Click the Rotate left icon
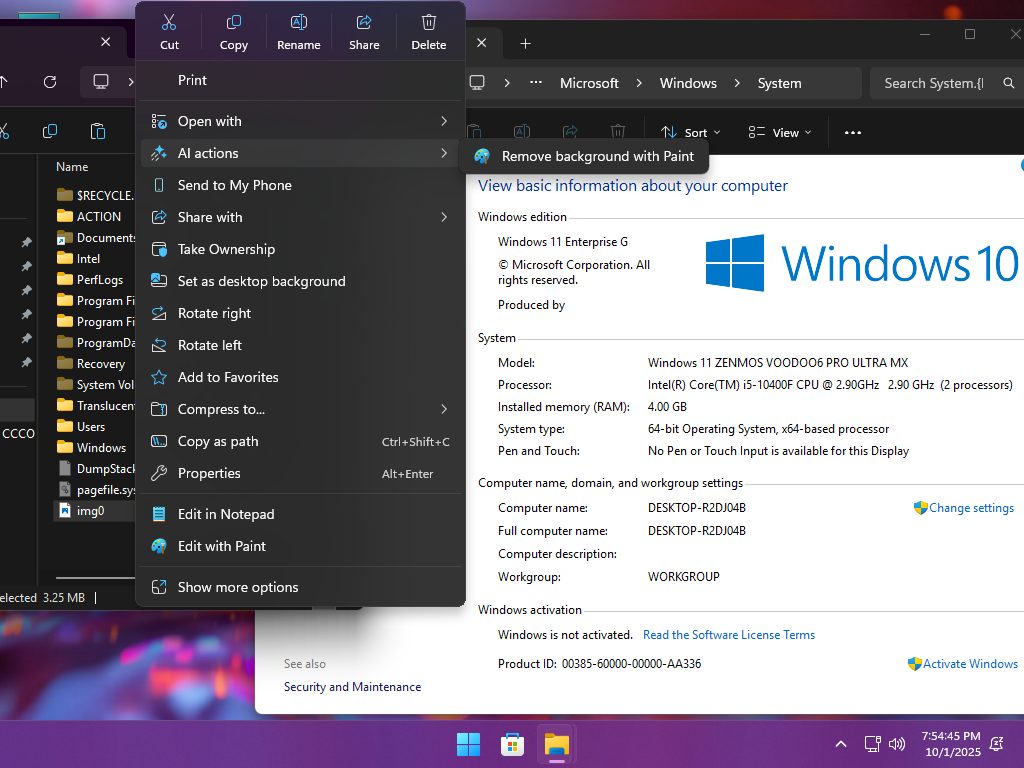The height and width of the screenshot is (768, 1024). (x=159, y=345)
